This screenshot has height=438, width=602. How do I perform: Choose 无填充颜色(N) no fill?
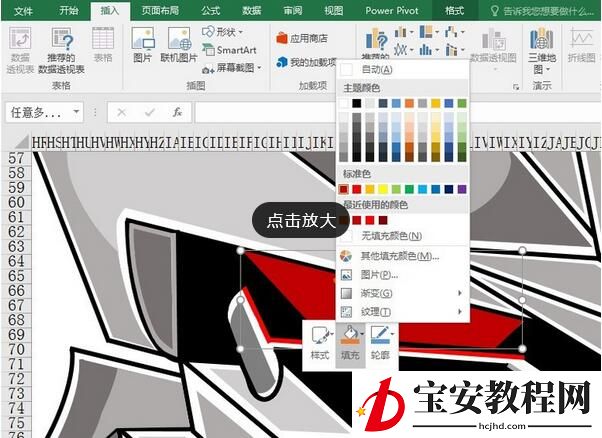click(x=402, y=236)
